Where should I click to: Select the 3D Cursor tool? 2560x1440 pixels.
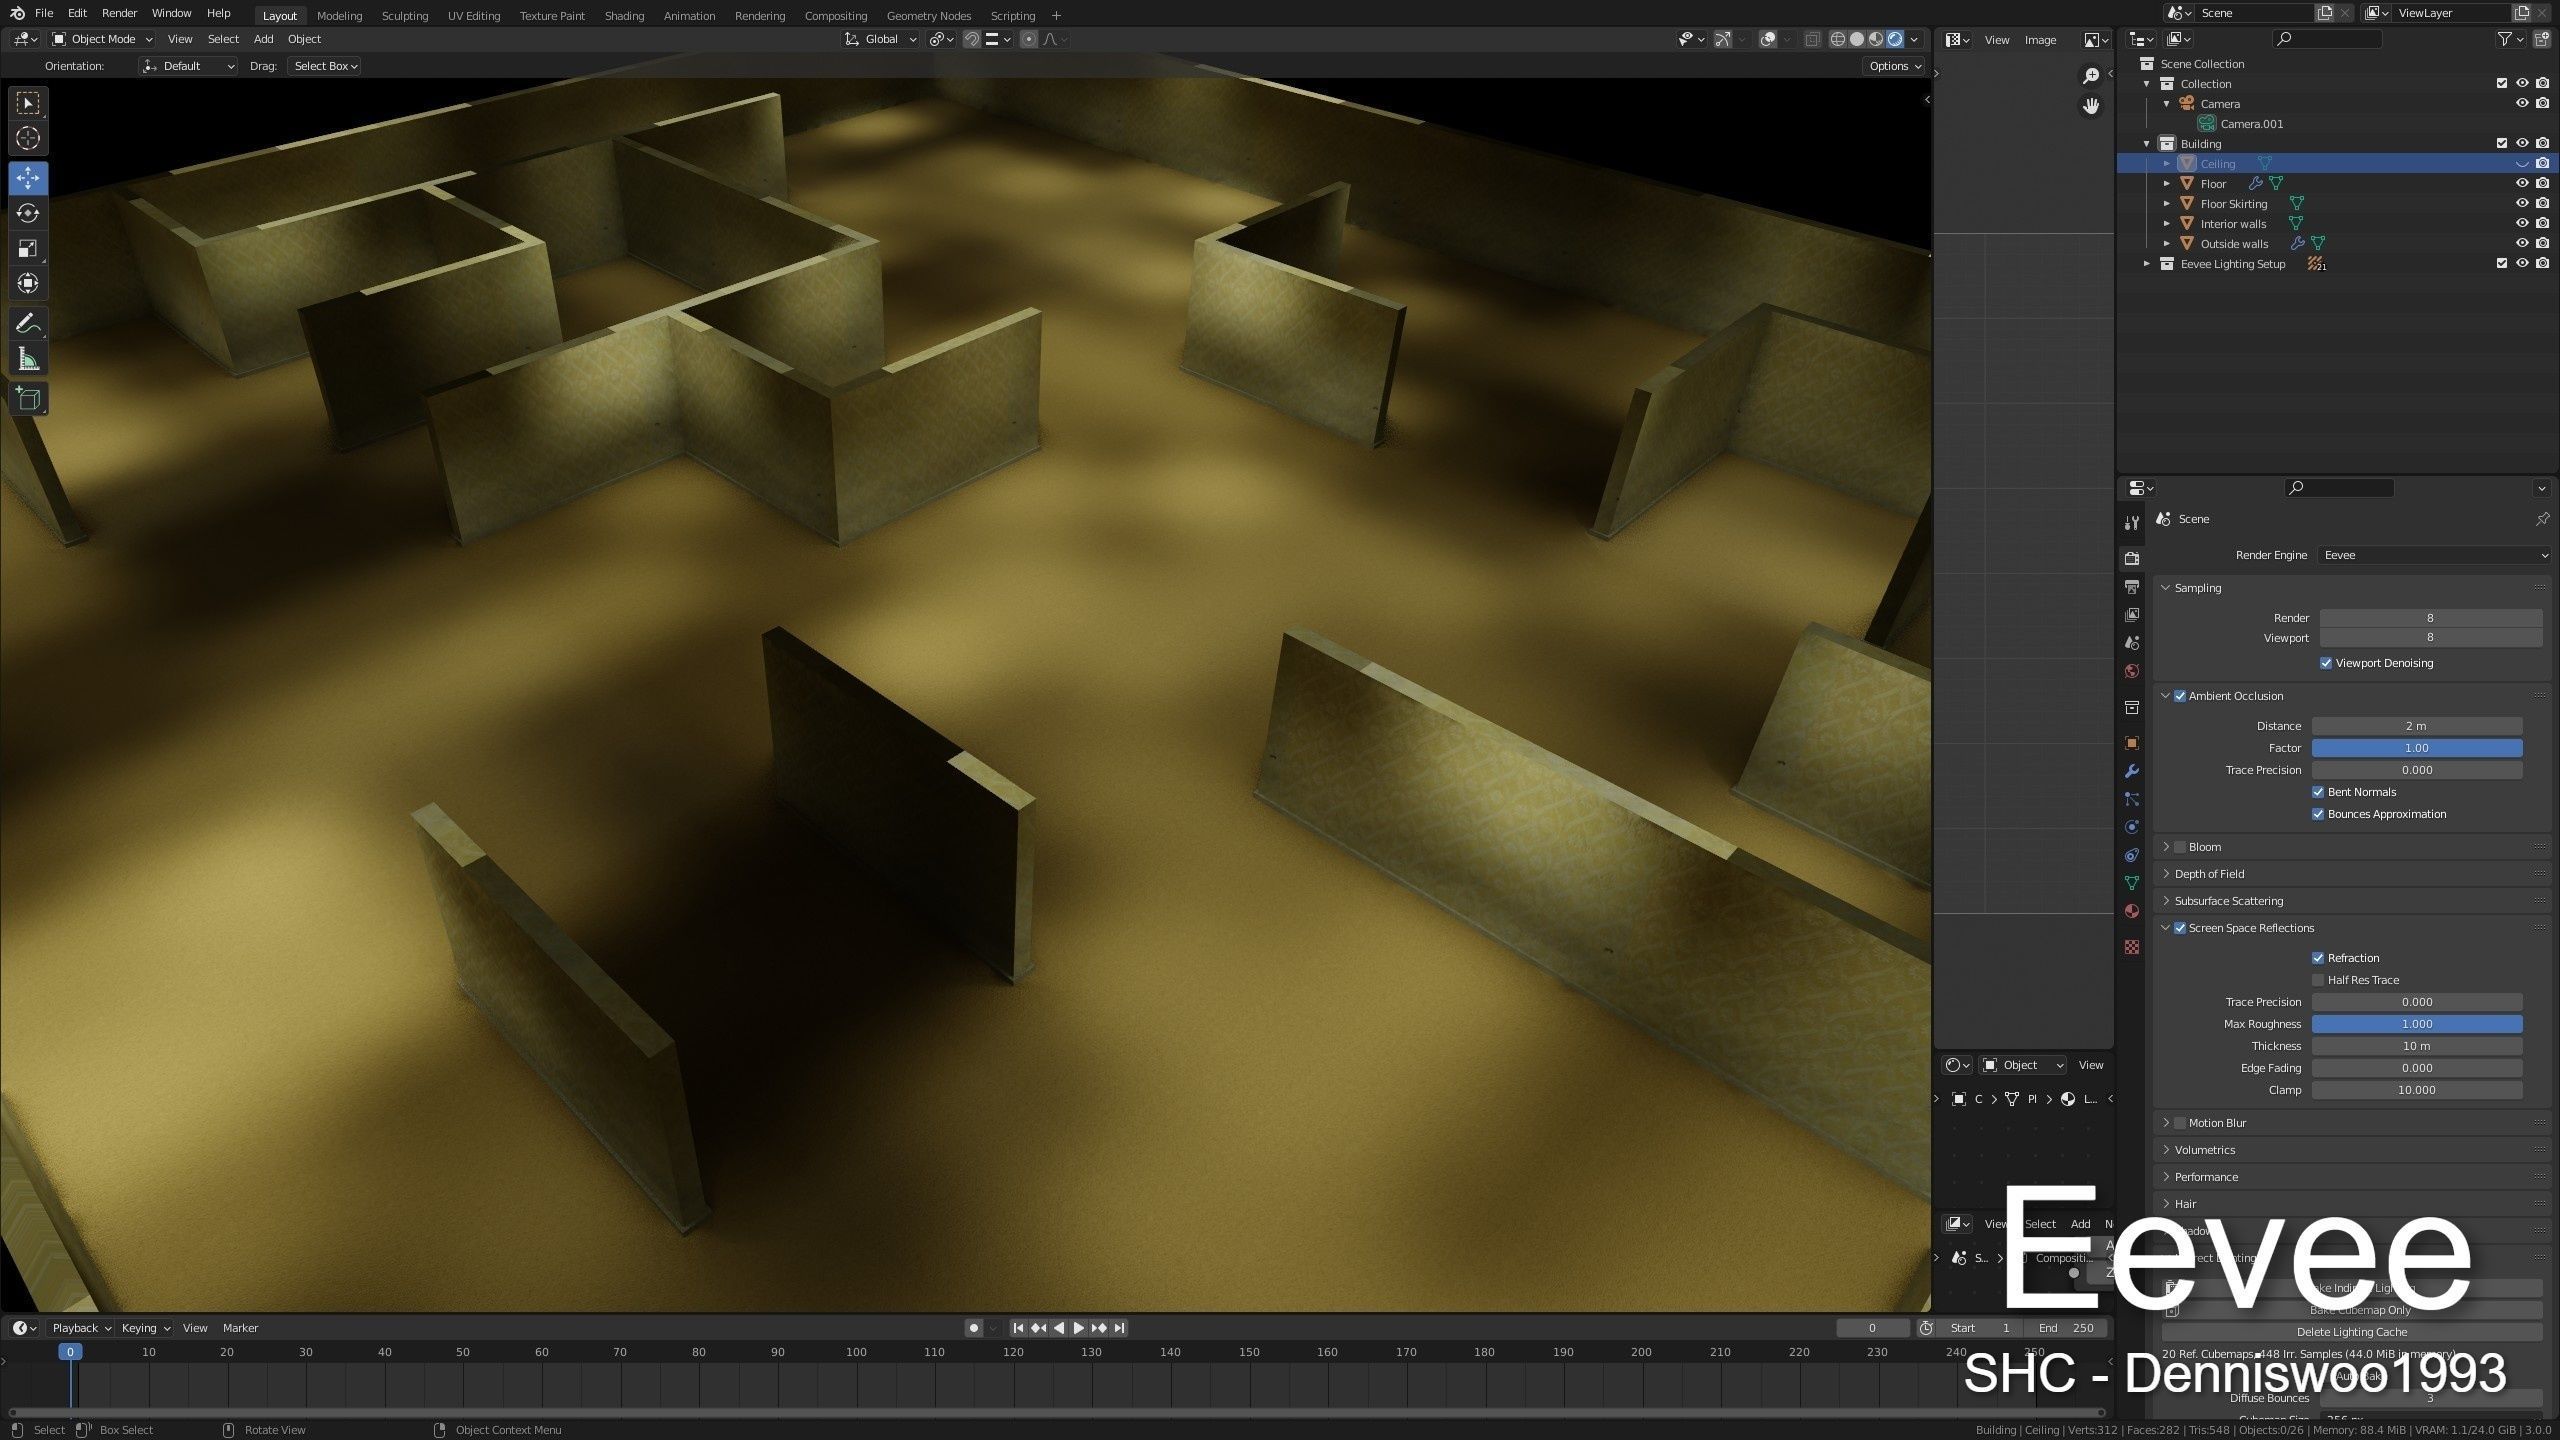pyautogui.click(x=28, y=138)
